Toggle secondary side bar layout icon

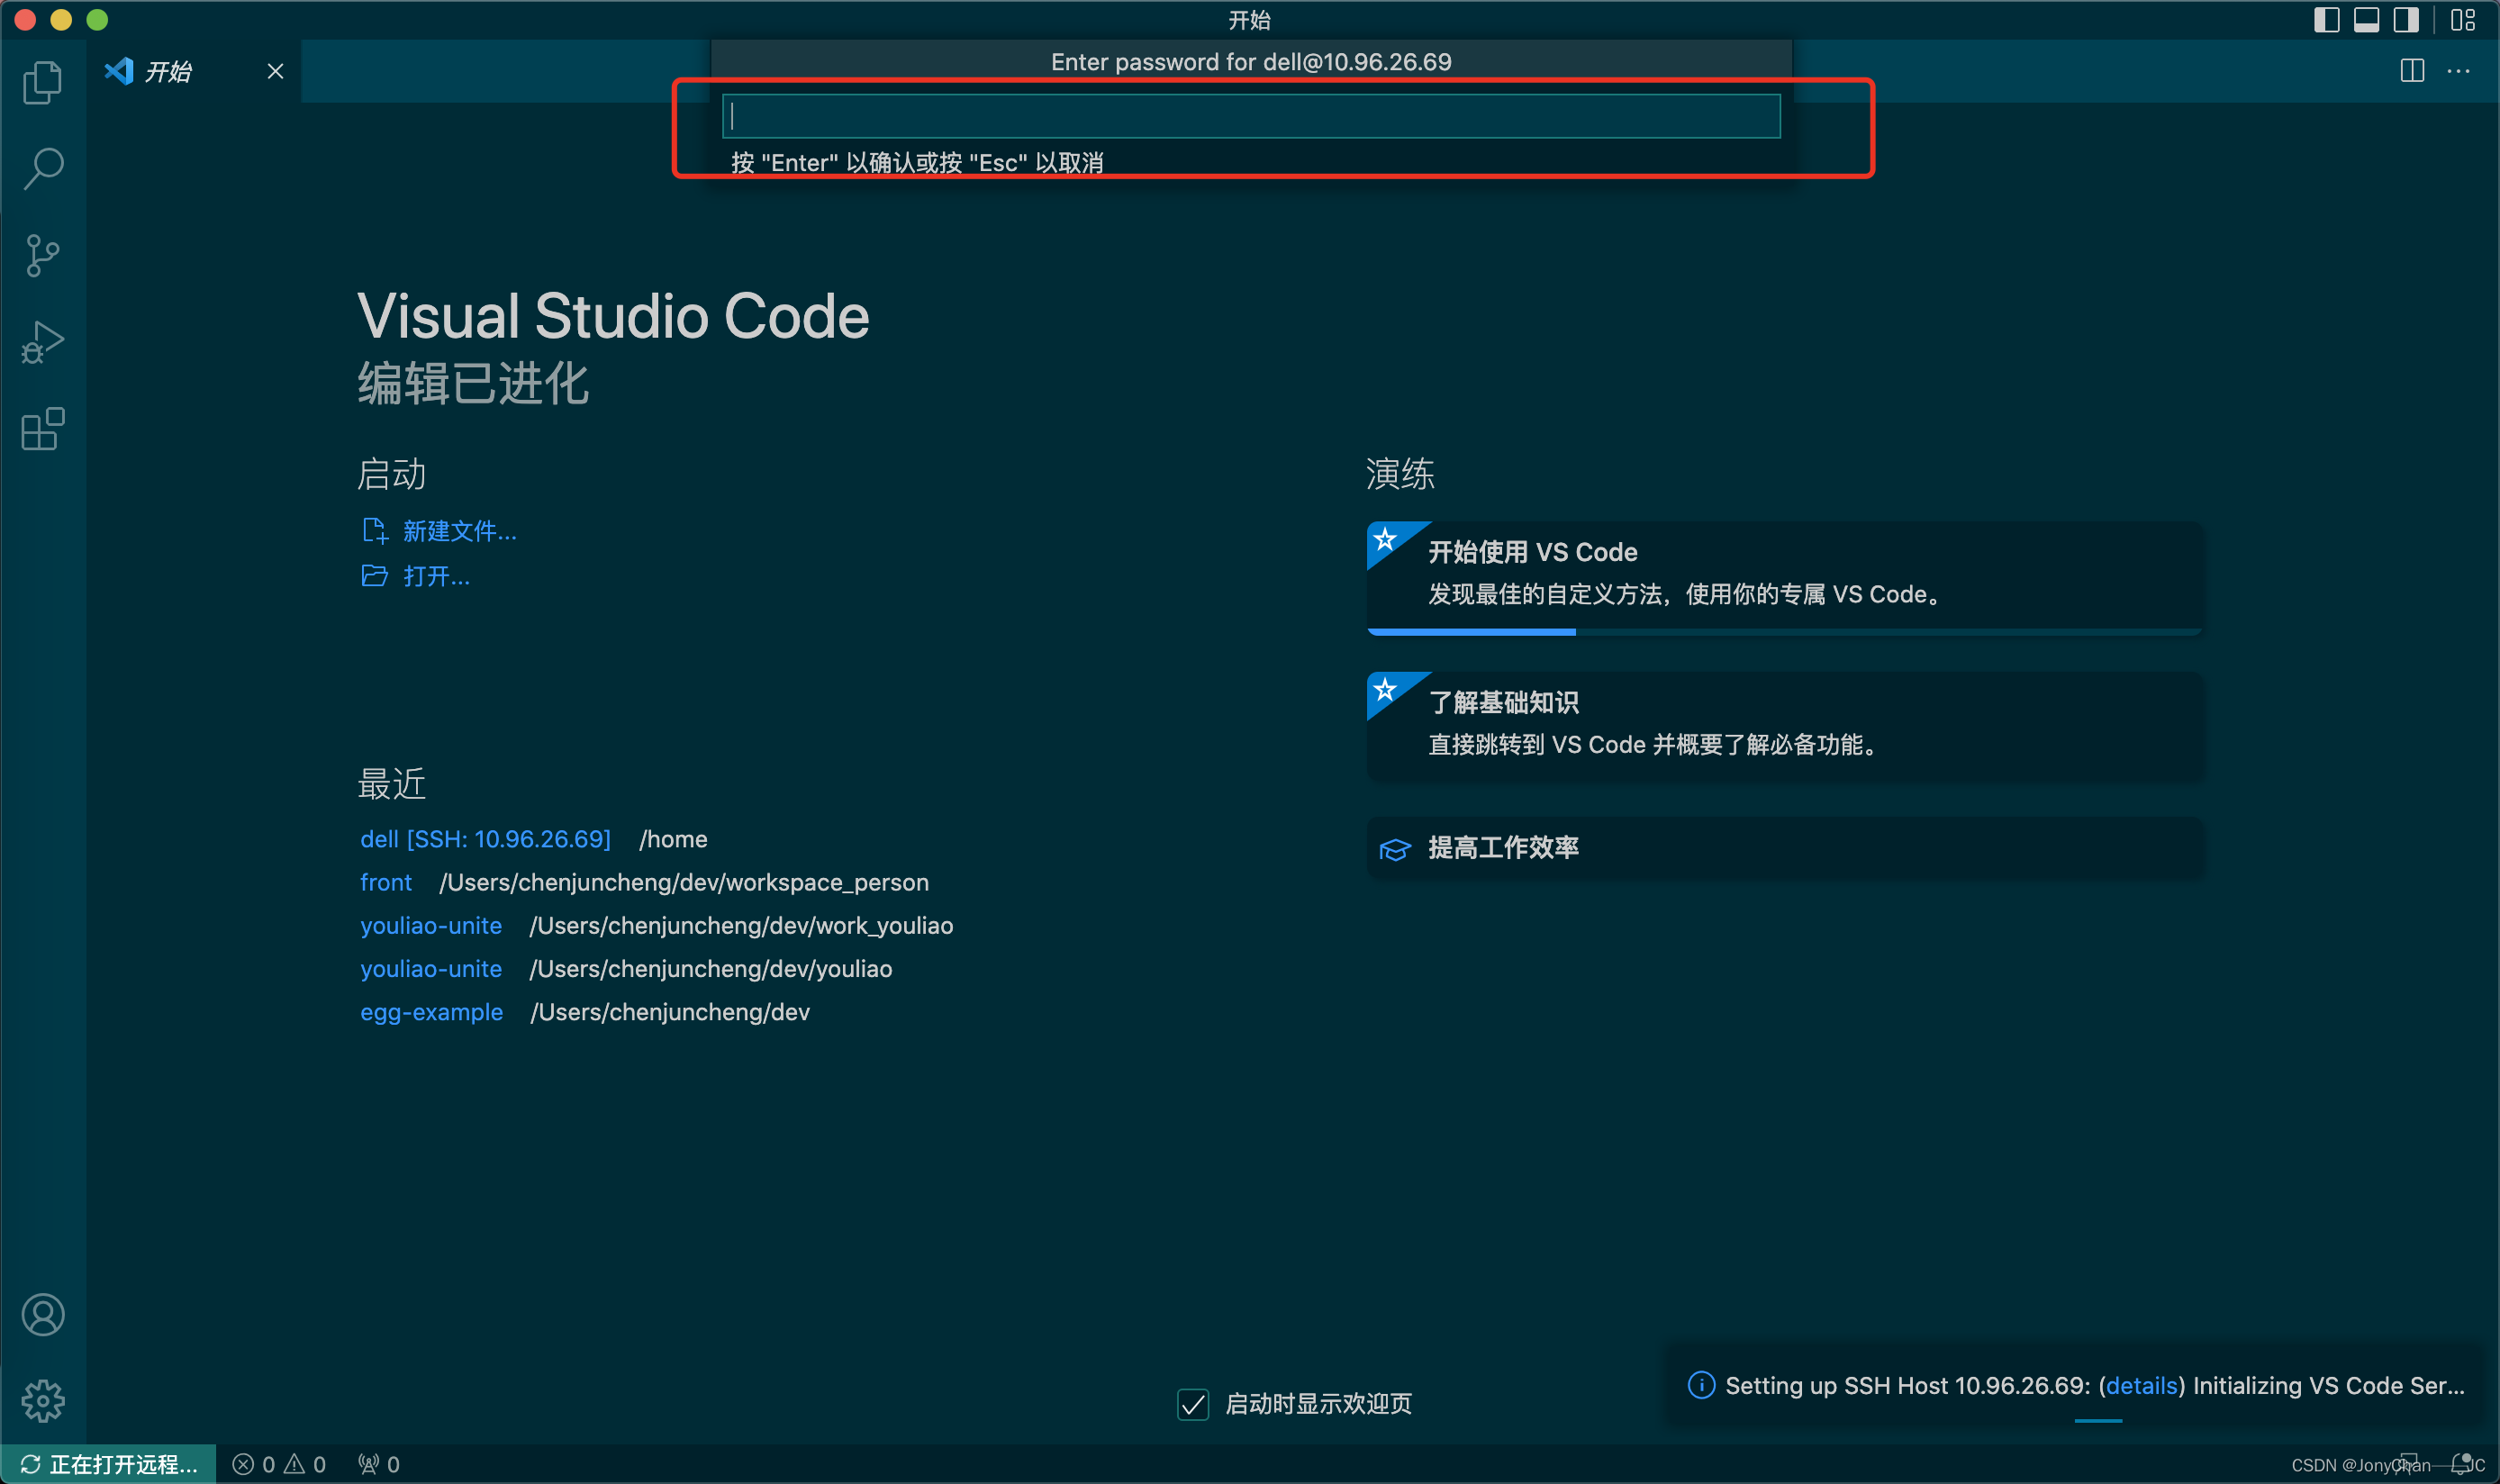2406,20
